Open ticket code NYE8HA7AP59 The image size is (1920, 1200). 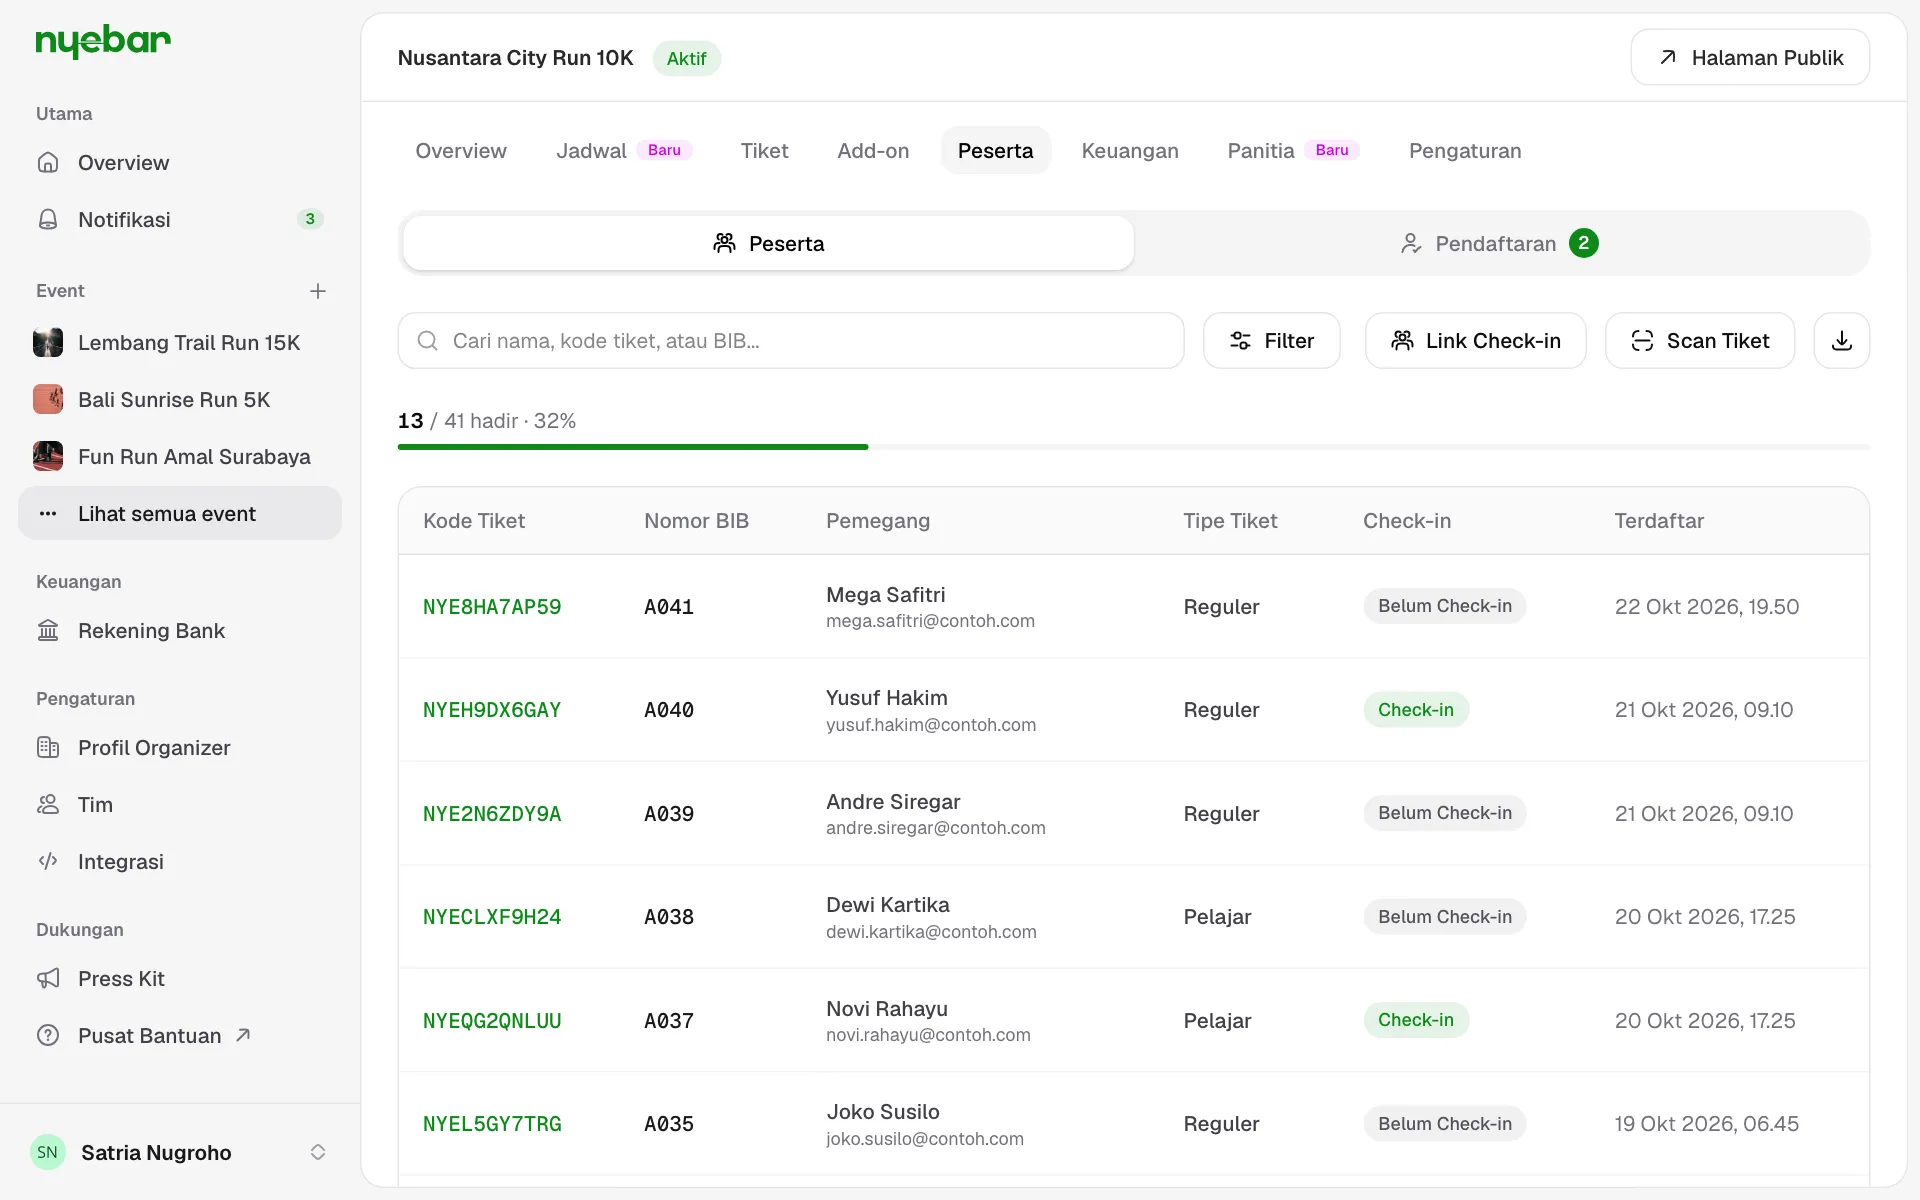click(492, 607)
